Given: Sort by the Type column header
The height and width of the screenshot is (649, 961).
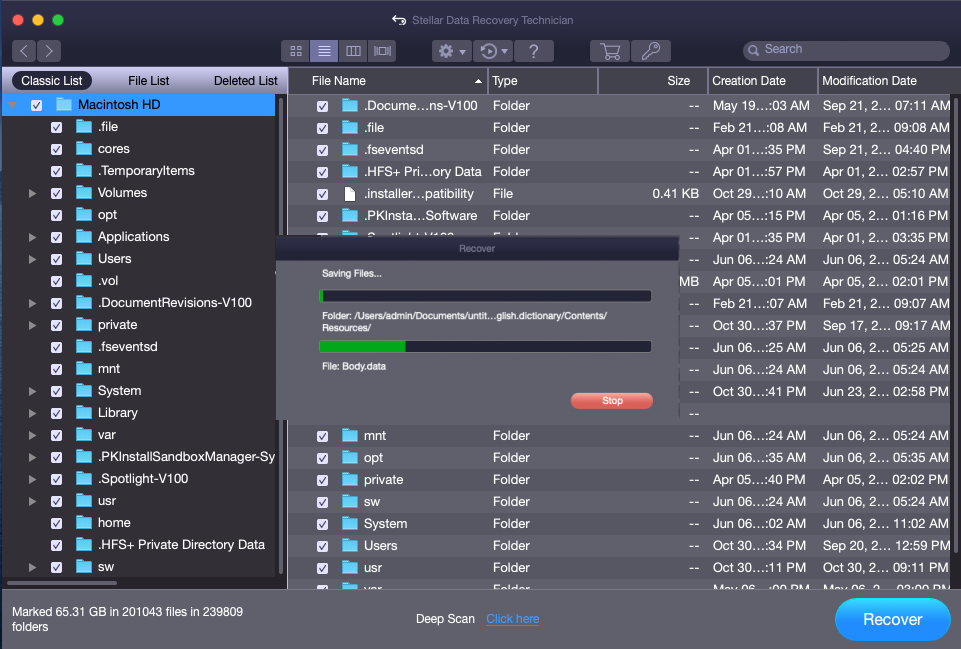Looking at the screenshot, I should click(x=542, y=81).
